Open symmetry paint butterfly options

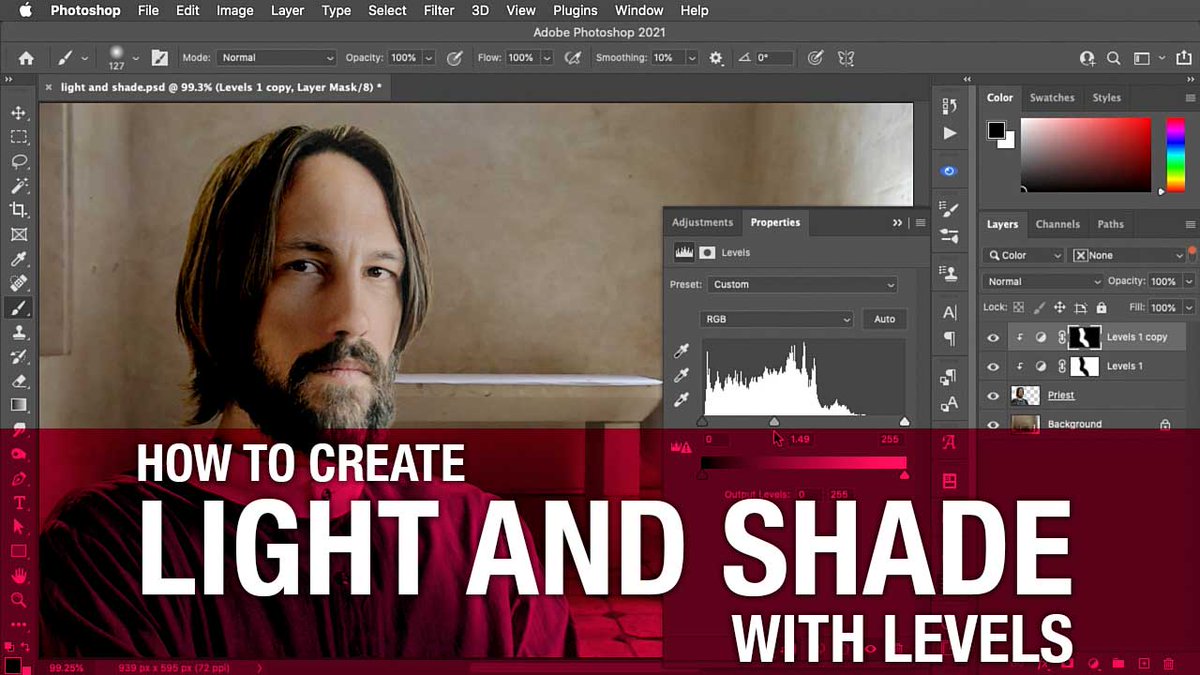point(846,58)
